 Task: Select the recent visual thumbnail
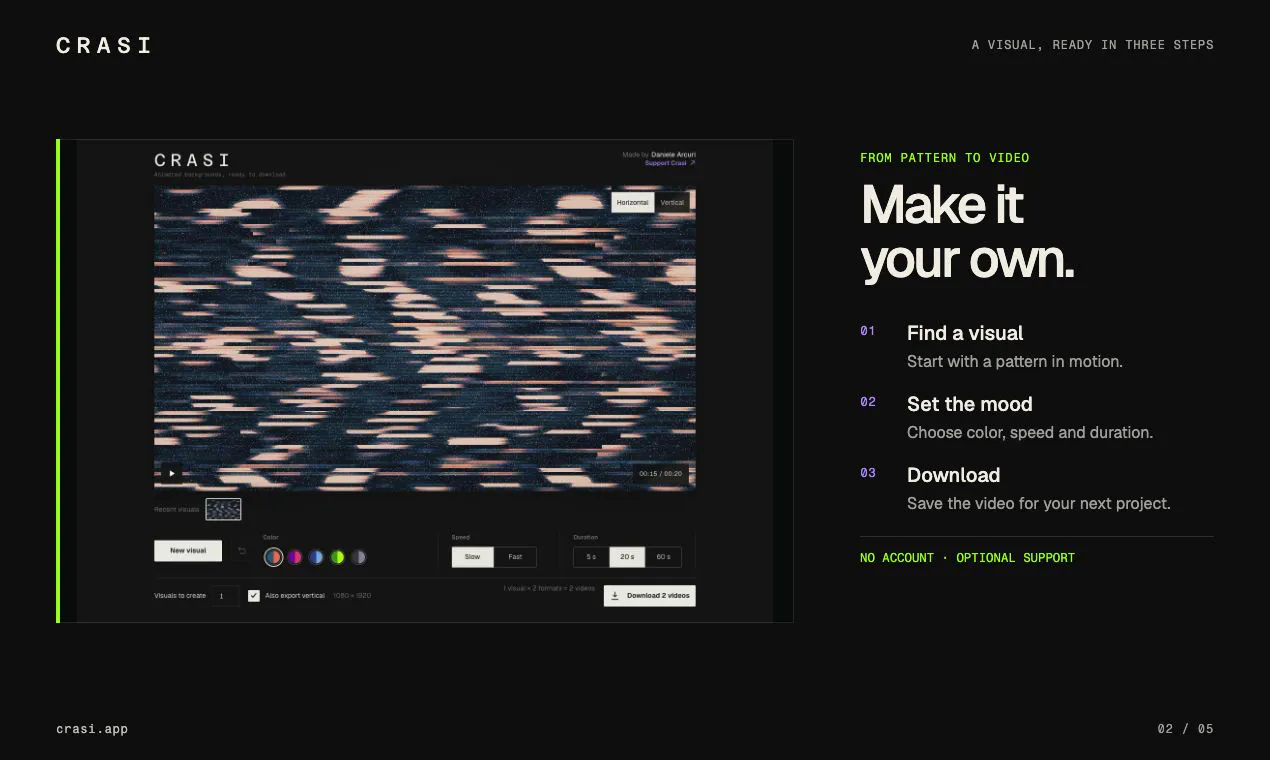pyautogui.click(x=223, y=509)
